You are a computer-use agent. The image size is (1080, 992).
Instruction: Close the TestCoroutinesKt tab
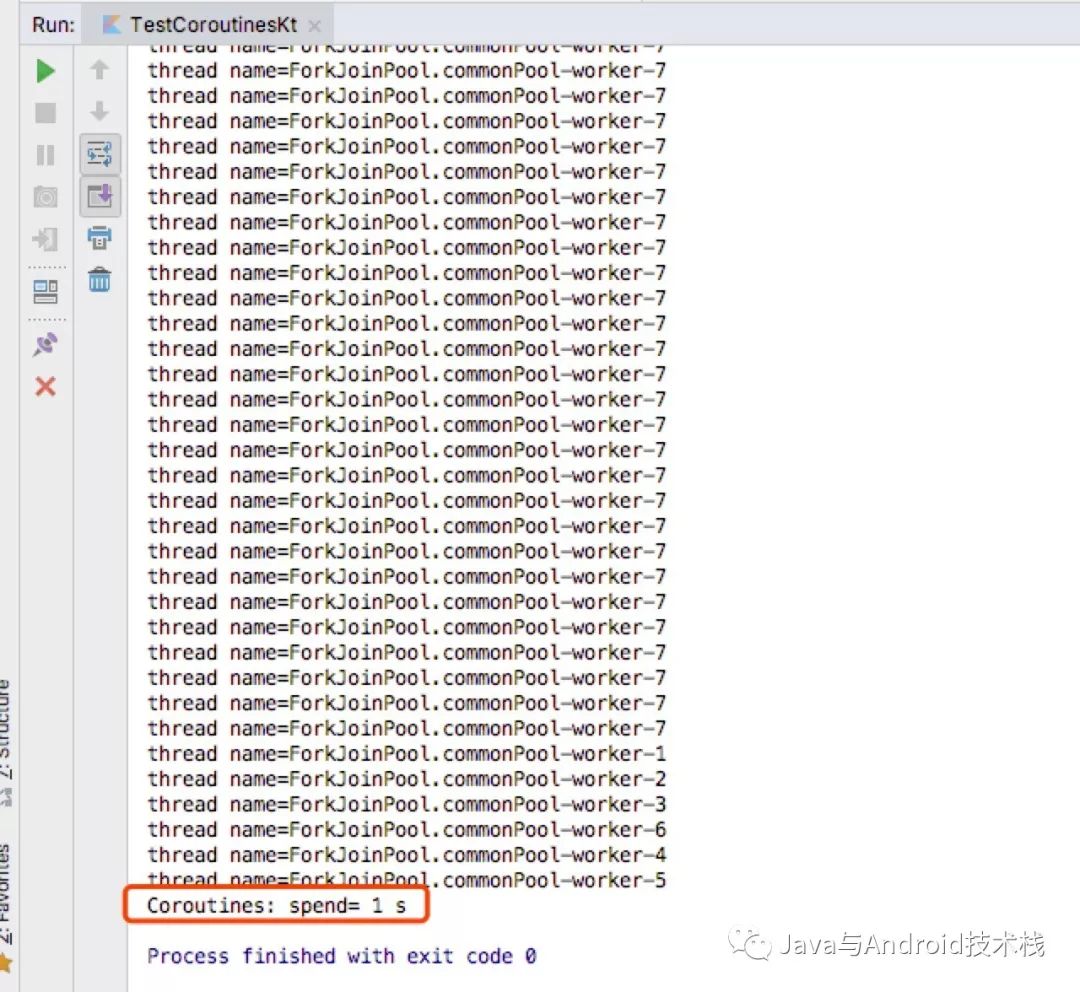pyautogui.click(x=315, y=26)
